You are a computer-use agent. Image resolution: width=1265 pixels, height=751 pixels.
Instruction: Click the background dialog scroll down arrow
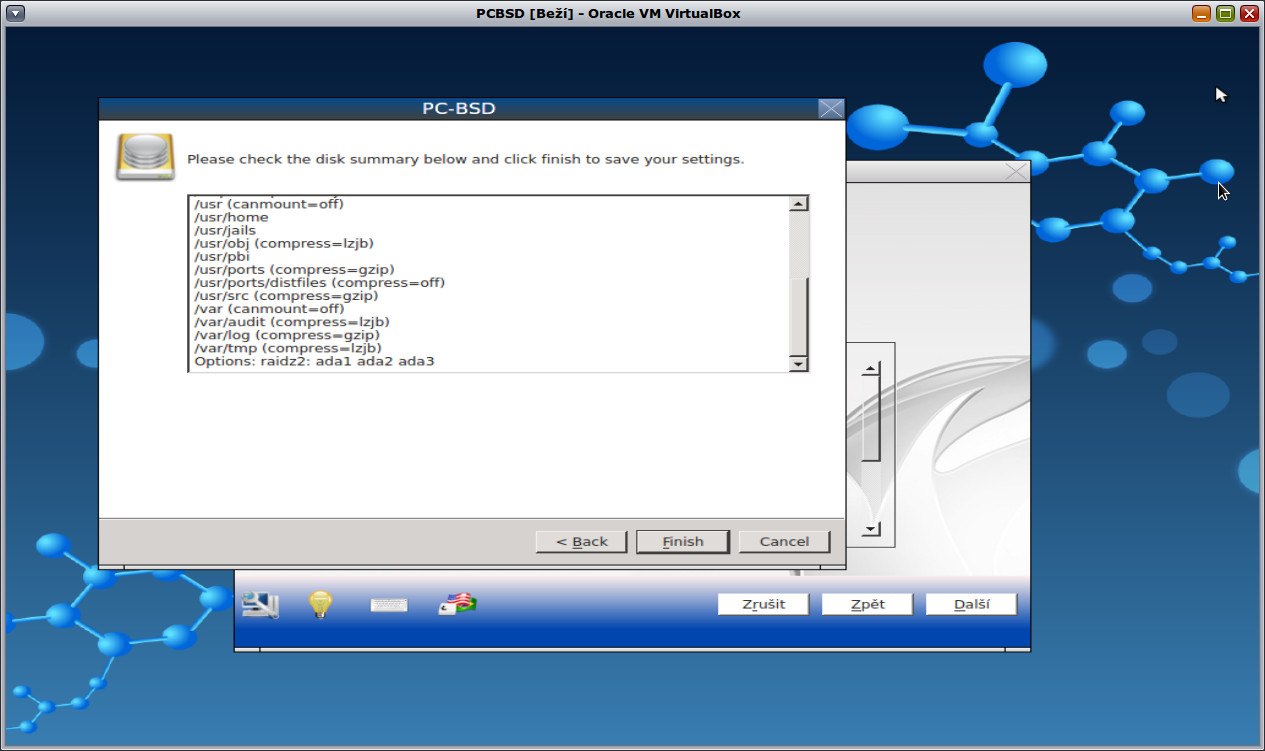pyautogui.click(x=869, y=528)
